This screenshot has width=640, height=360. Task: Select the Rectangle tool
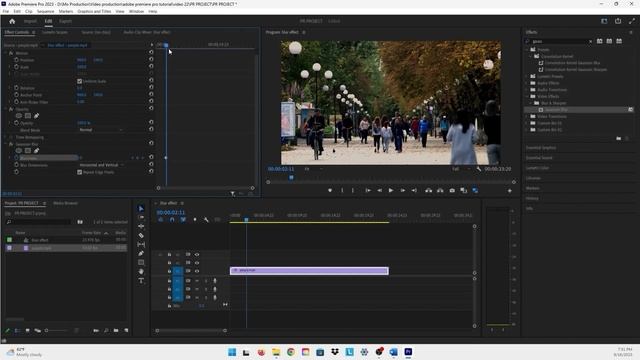141,262
